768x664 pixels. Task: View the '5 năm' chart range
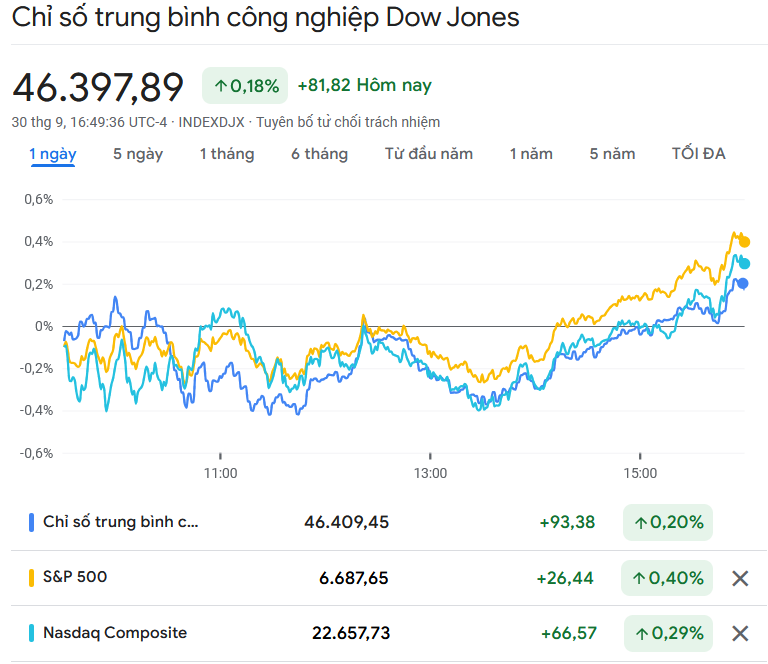[612, 154]
